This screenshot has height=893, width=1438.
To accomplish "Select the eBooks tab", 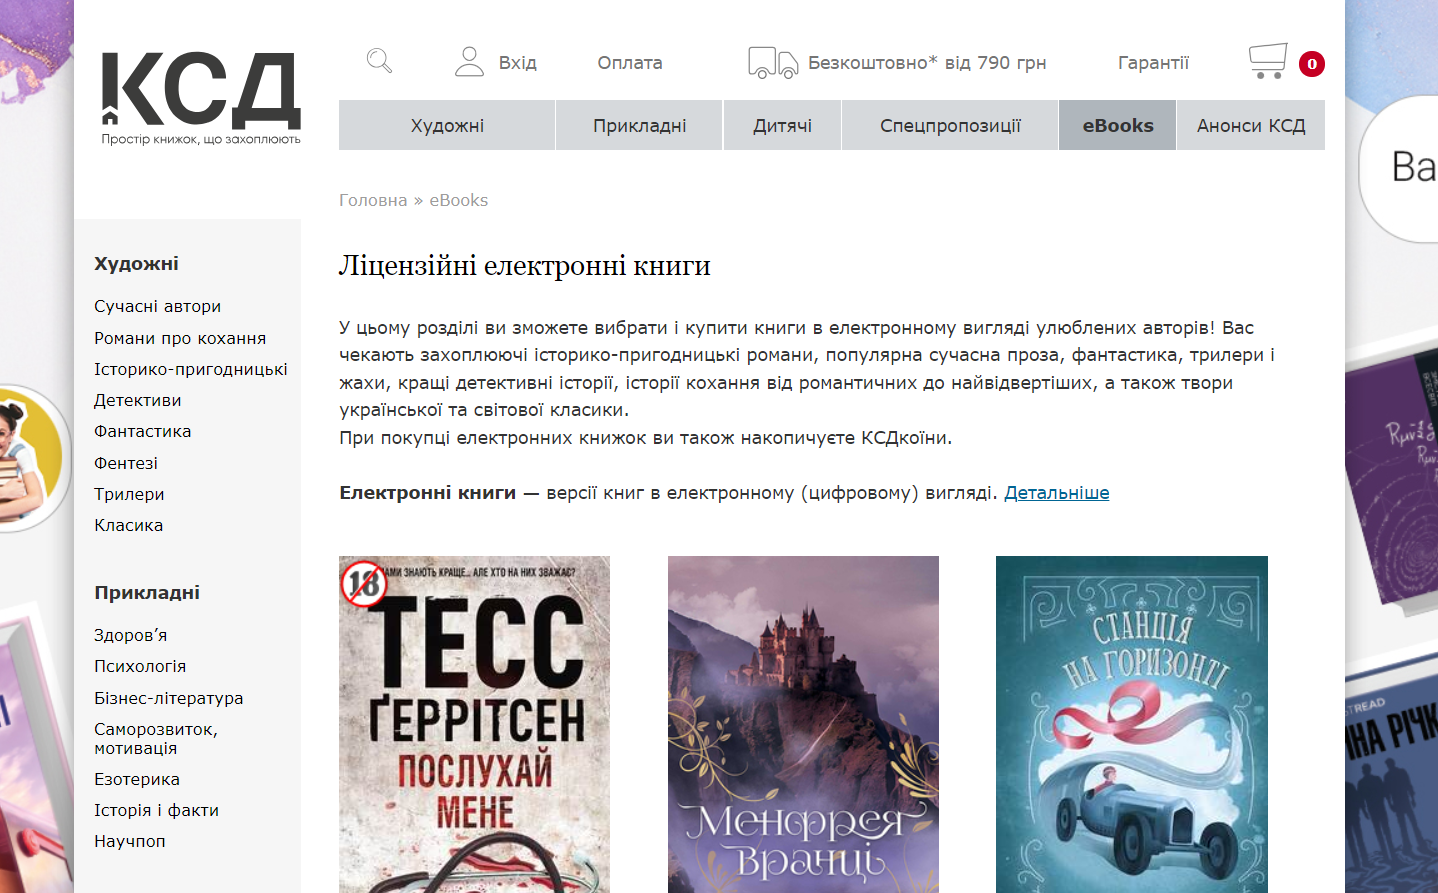I will [x=1118, y=125].
